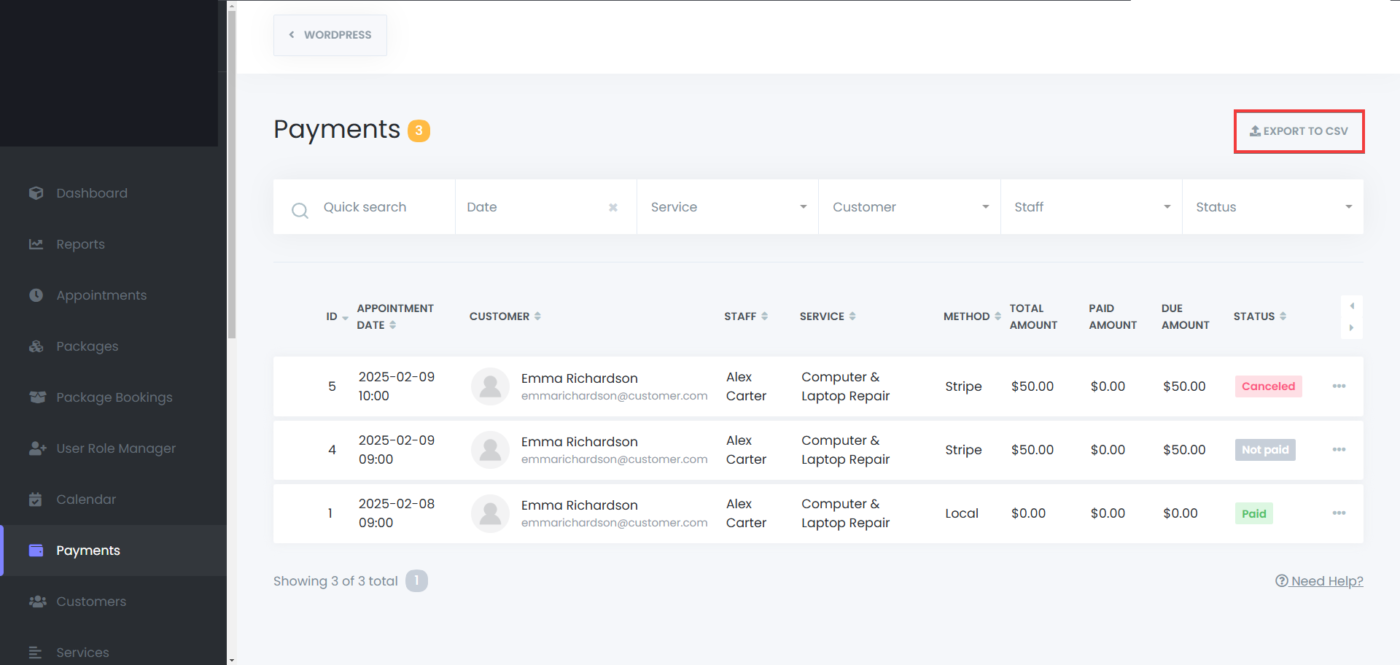Image resolution: width=1400 pixels, height=665 pixels.
Task: Click the User Role Manager icon
Action: pos(37,448)
